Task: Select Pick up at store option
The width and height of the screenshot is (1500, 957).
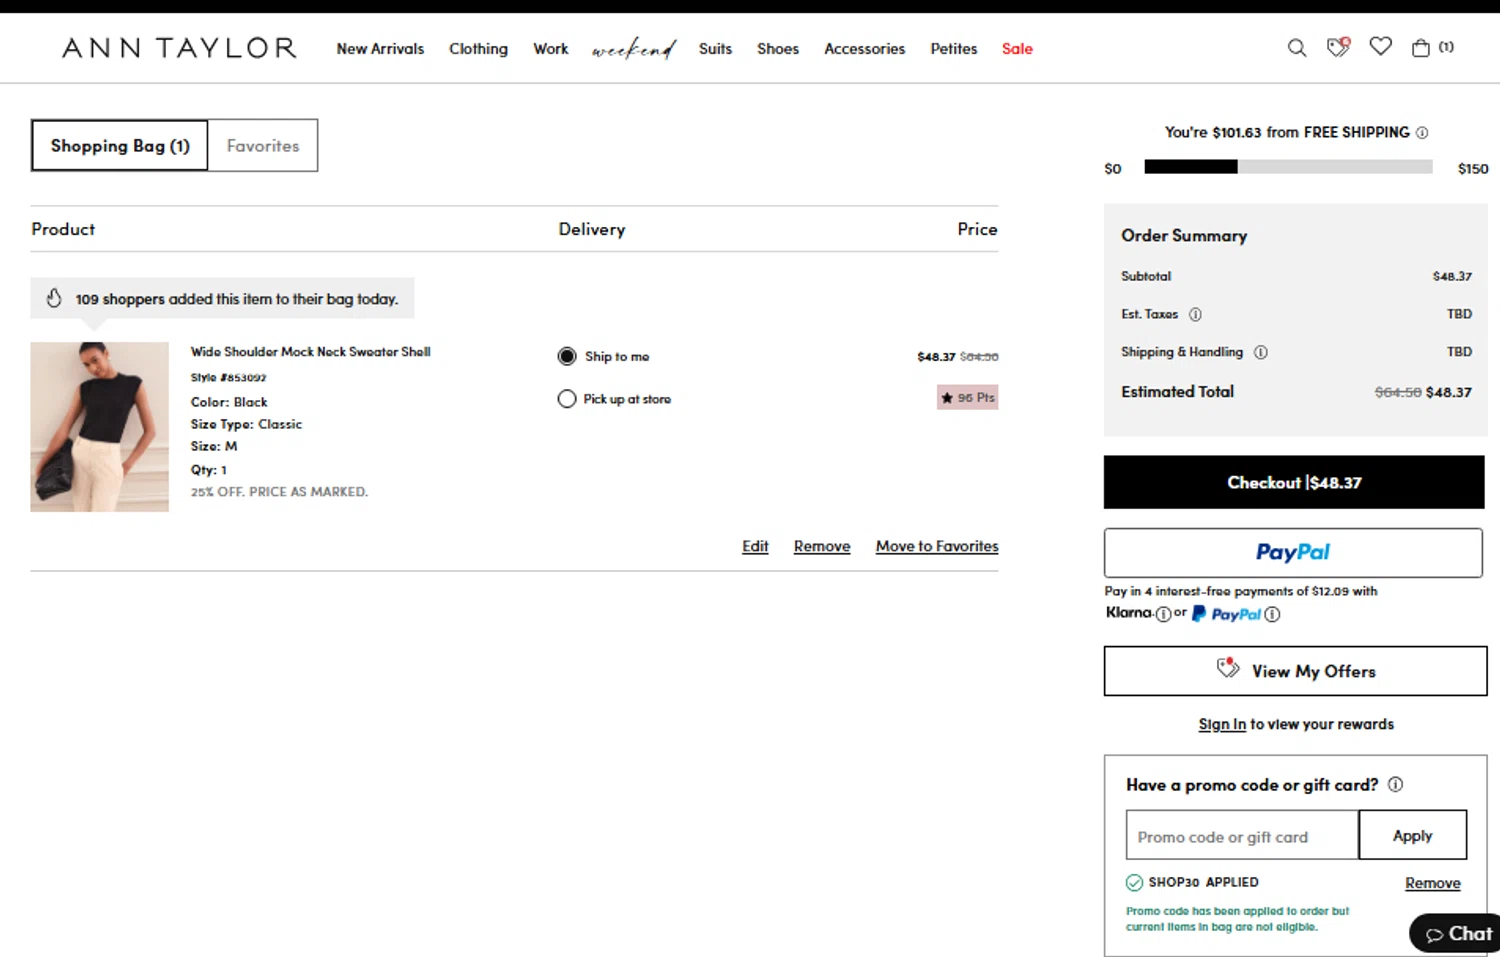Action: [x=567, y=399]
